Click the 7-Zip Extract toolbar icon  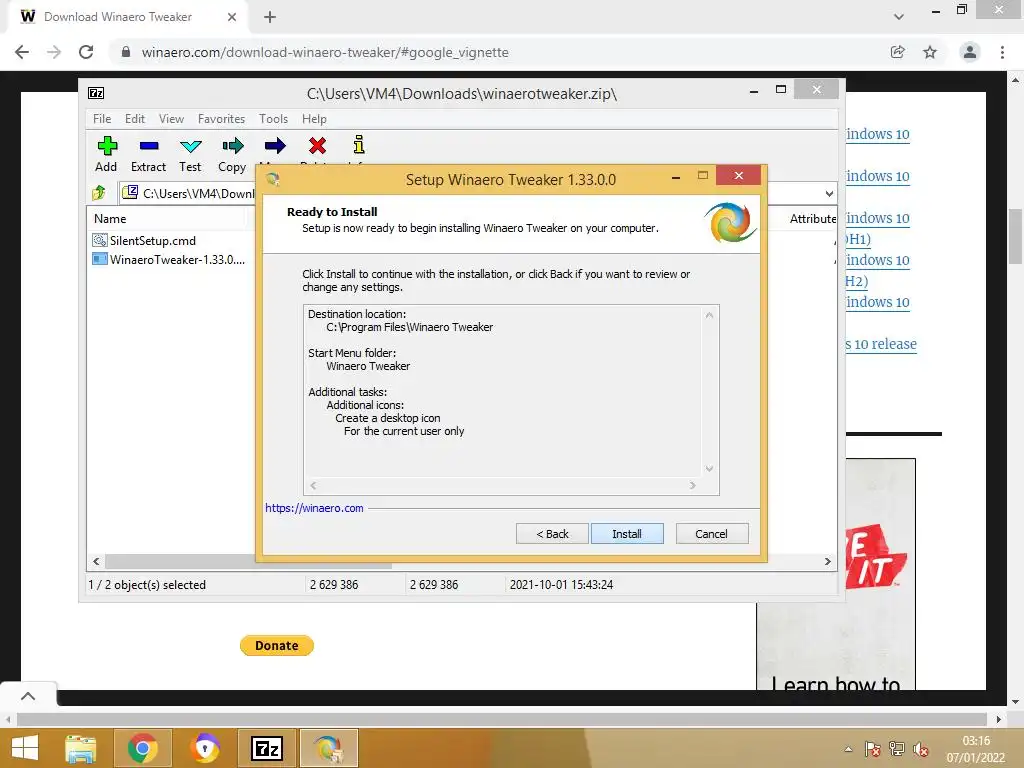click(x=149, y=146)
